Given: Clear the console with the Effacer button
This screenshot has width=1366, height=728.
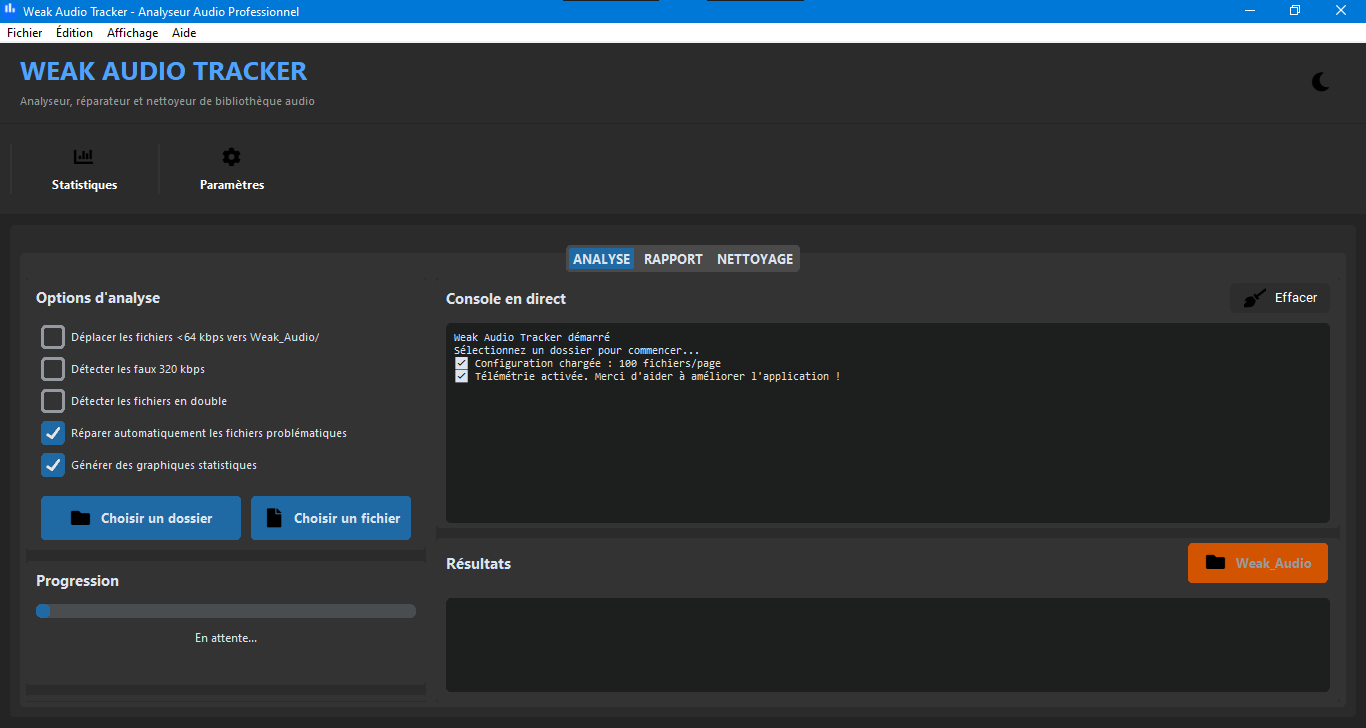Looking at the screenshot, I should pos(1280,298).
